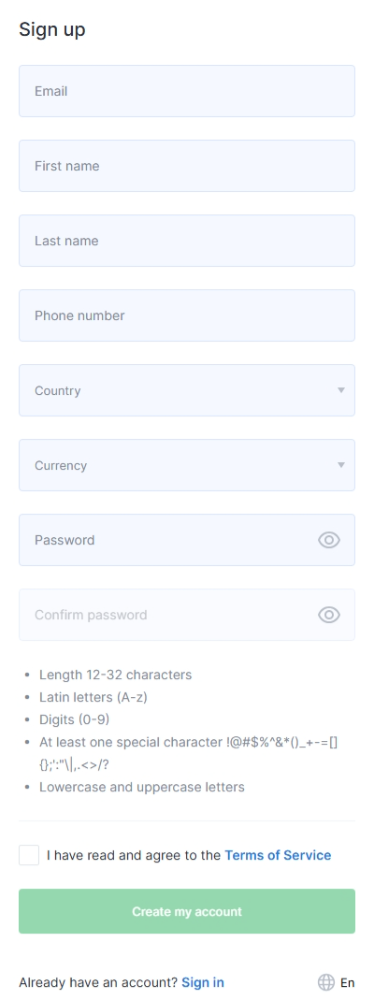
Task: Expand Currency list using its arrow
Action: (341, 465)
